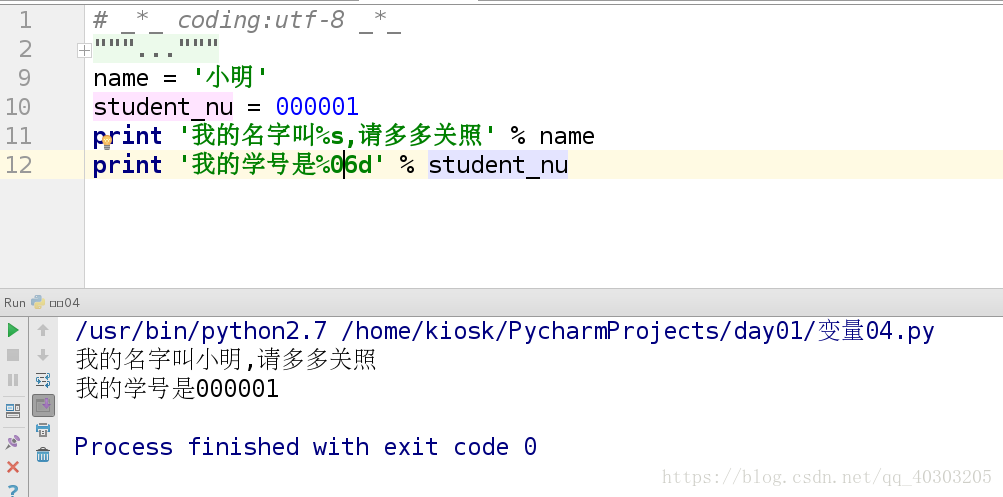Click the Print console output icon
This screenshot has height=497, width=1003.
43,430
